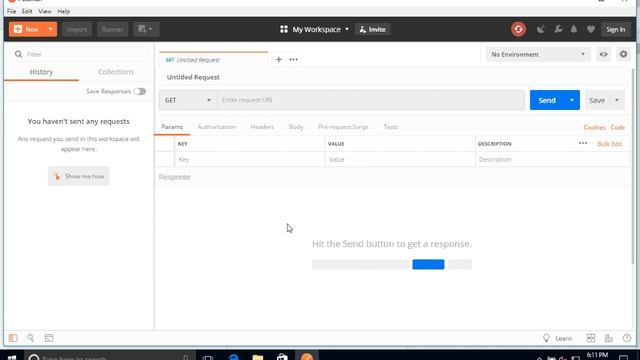Image resolution: width=640 pixels, height=360 pixels.
Task: Open the Pre-request Script tab
Action: tap(343, 127)
